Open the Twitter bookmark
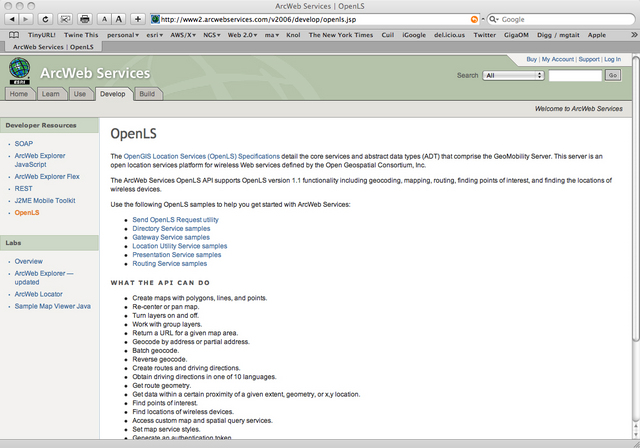 click(484, 35)
